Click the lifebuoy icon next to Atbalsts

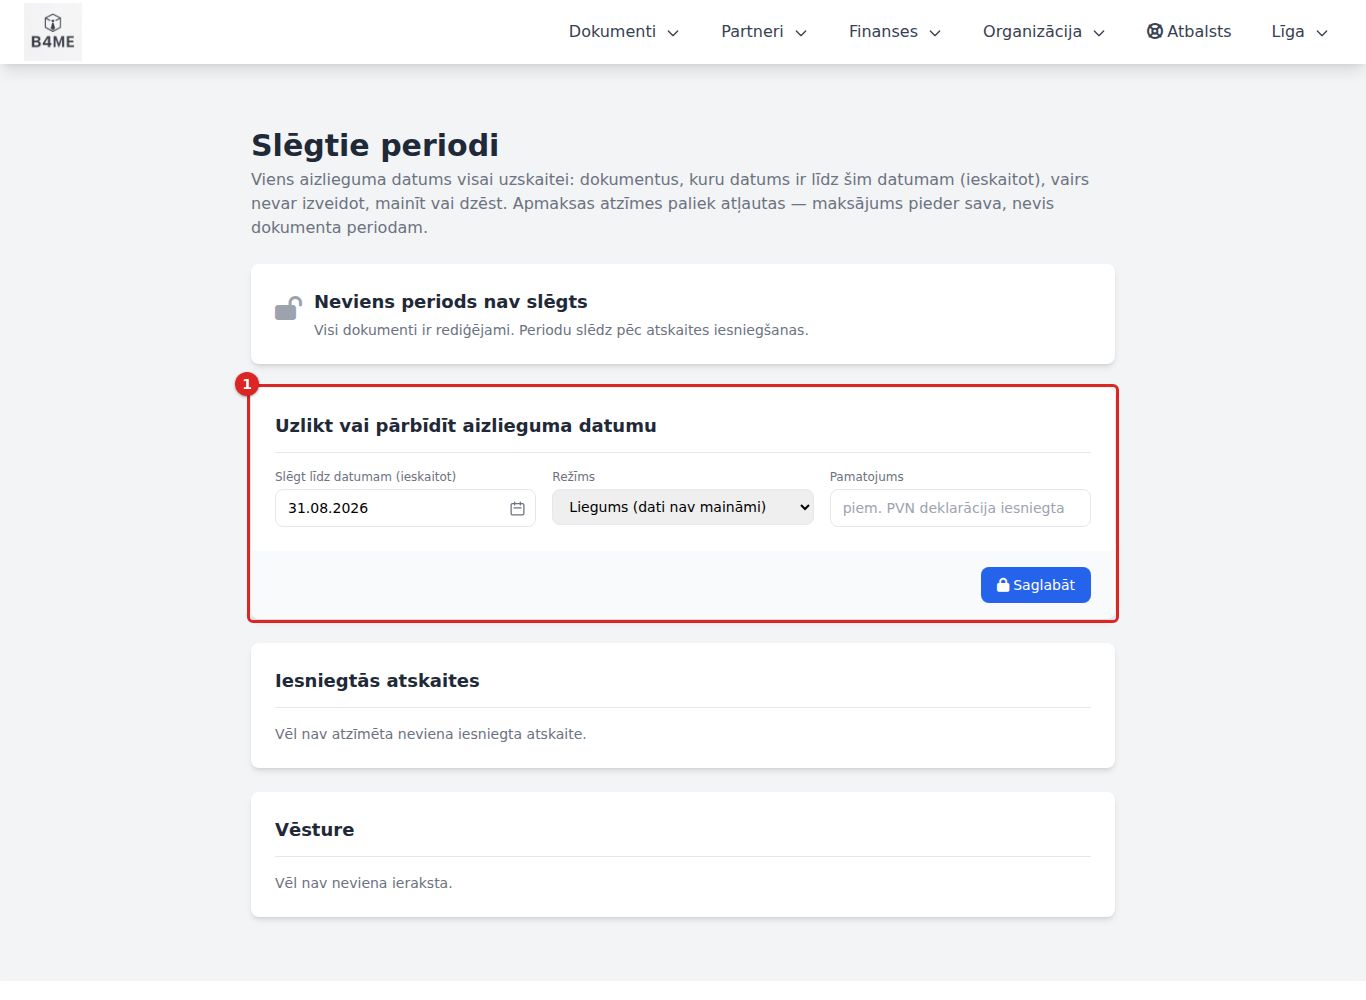(x=1155, y=31)
